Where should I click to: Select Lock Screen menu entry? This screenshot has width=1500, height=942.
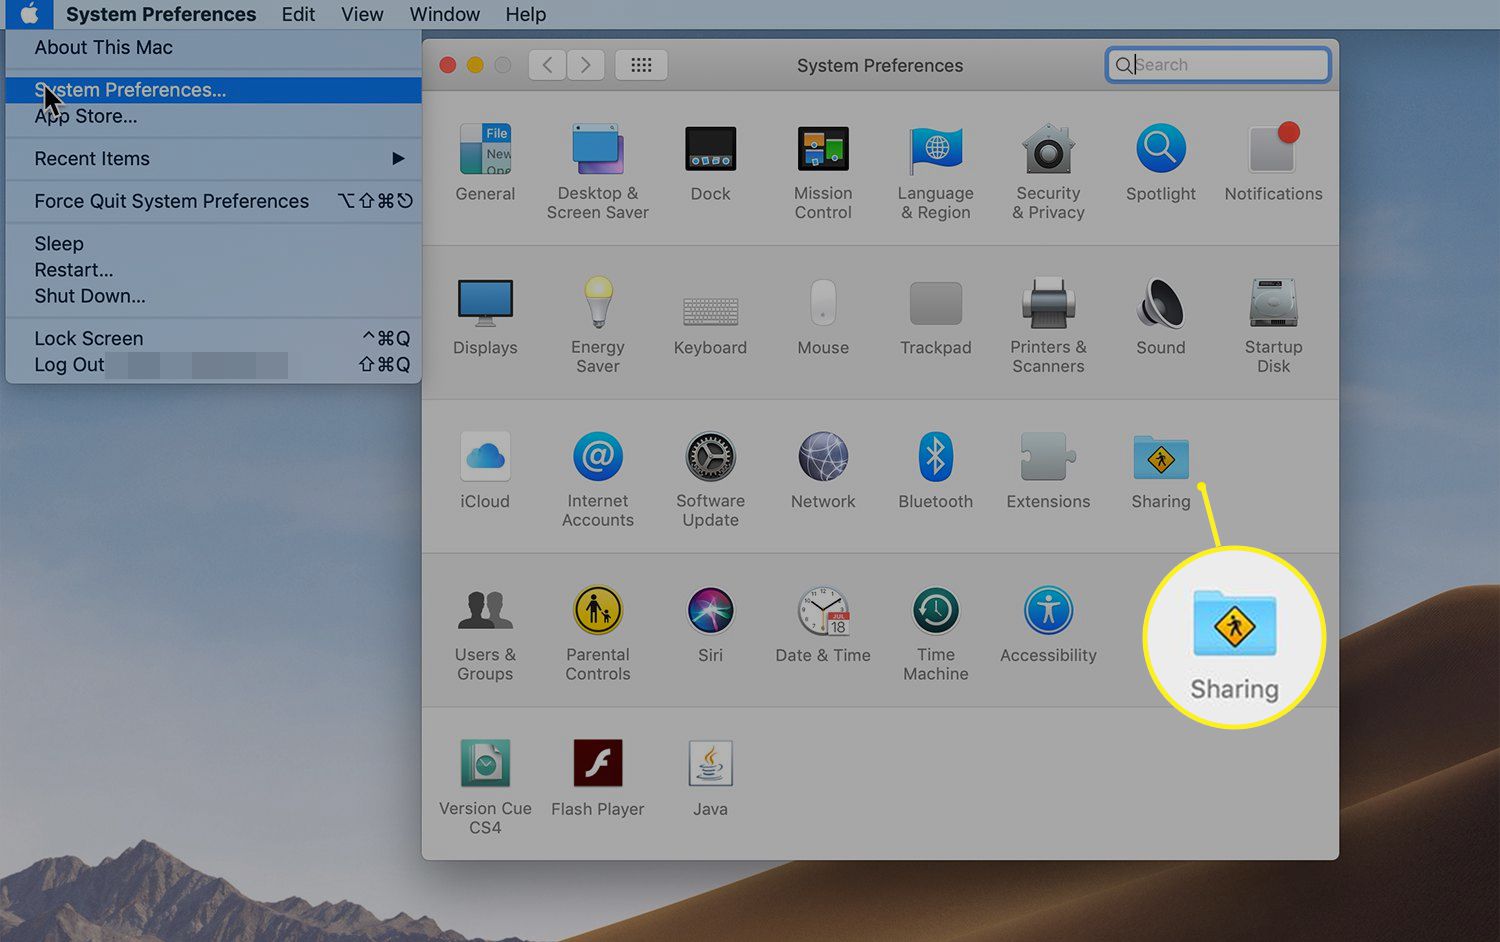click(213, 339)
